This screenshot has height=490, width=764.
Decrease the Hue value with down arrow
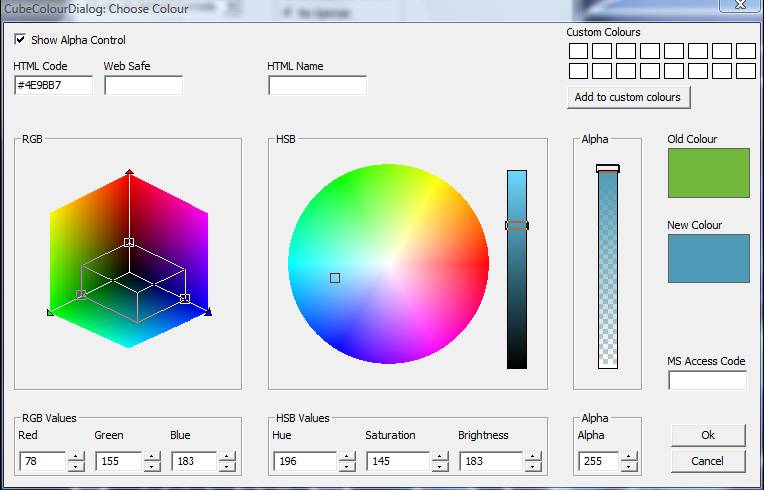347,466
